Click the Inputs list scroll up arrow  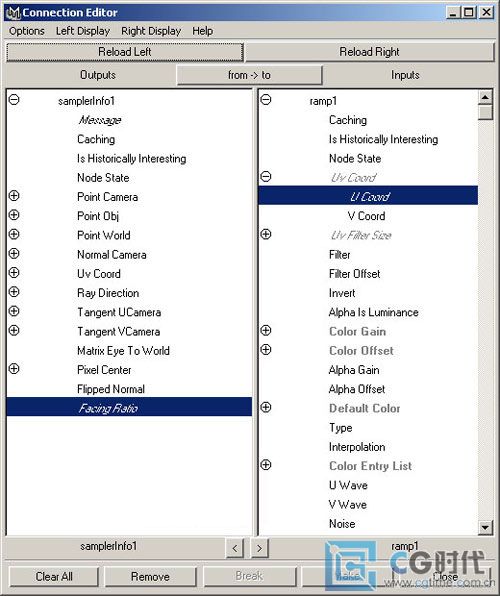(x=485, y=97)
